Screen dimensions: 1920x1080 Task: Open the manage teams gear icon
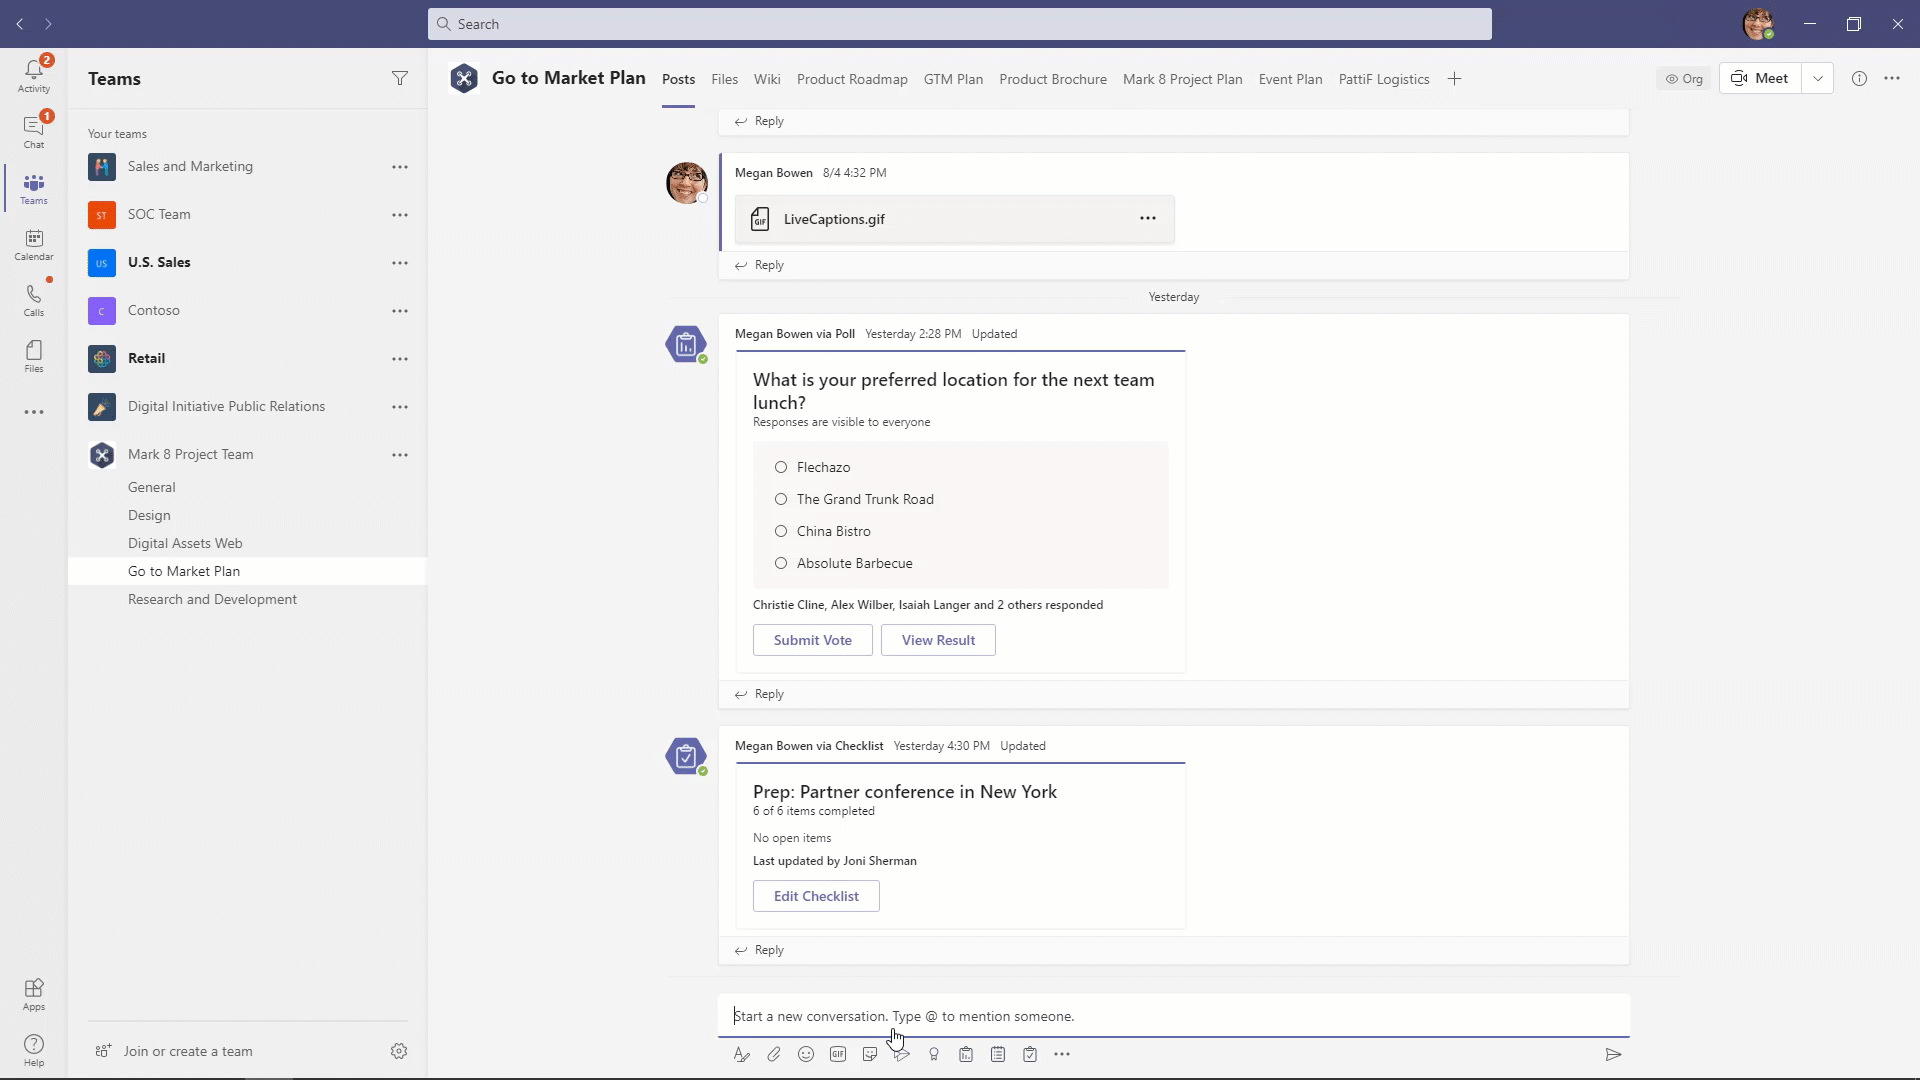pos(398,1051)
